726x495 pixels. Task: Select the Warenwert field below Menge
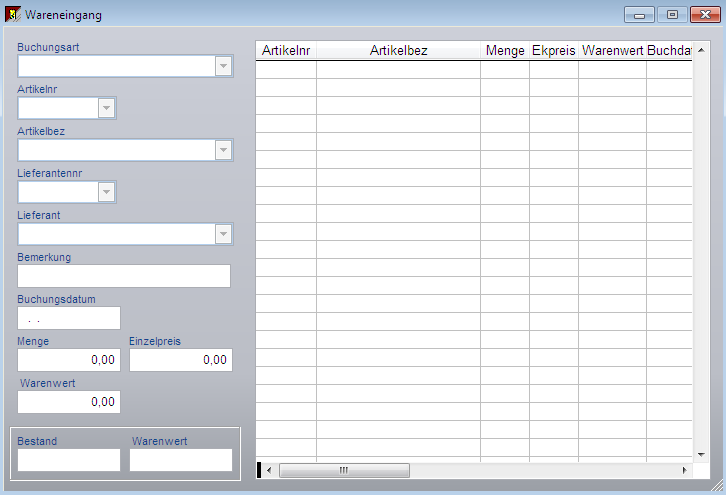coord(69,402)
